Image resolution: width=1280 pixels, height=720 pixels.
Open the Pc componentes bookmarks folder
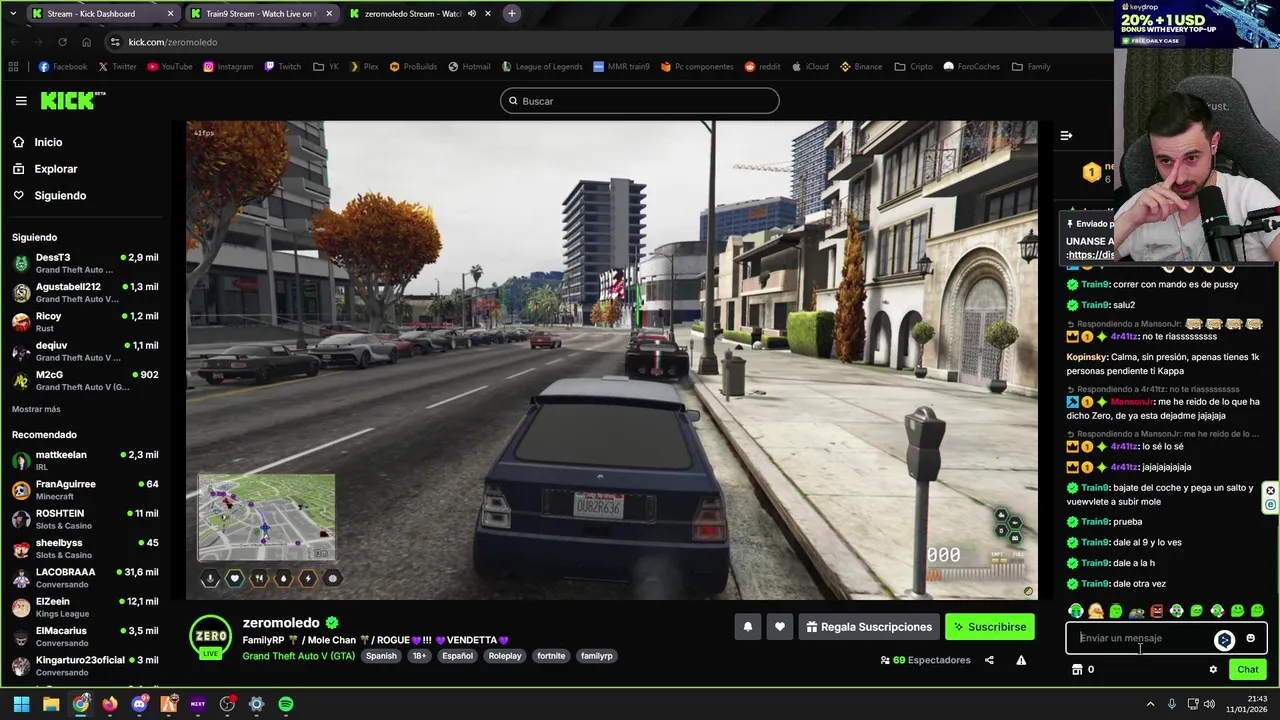tap(697, 67)
